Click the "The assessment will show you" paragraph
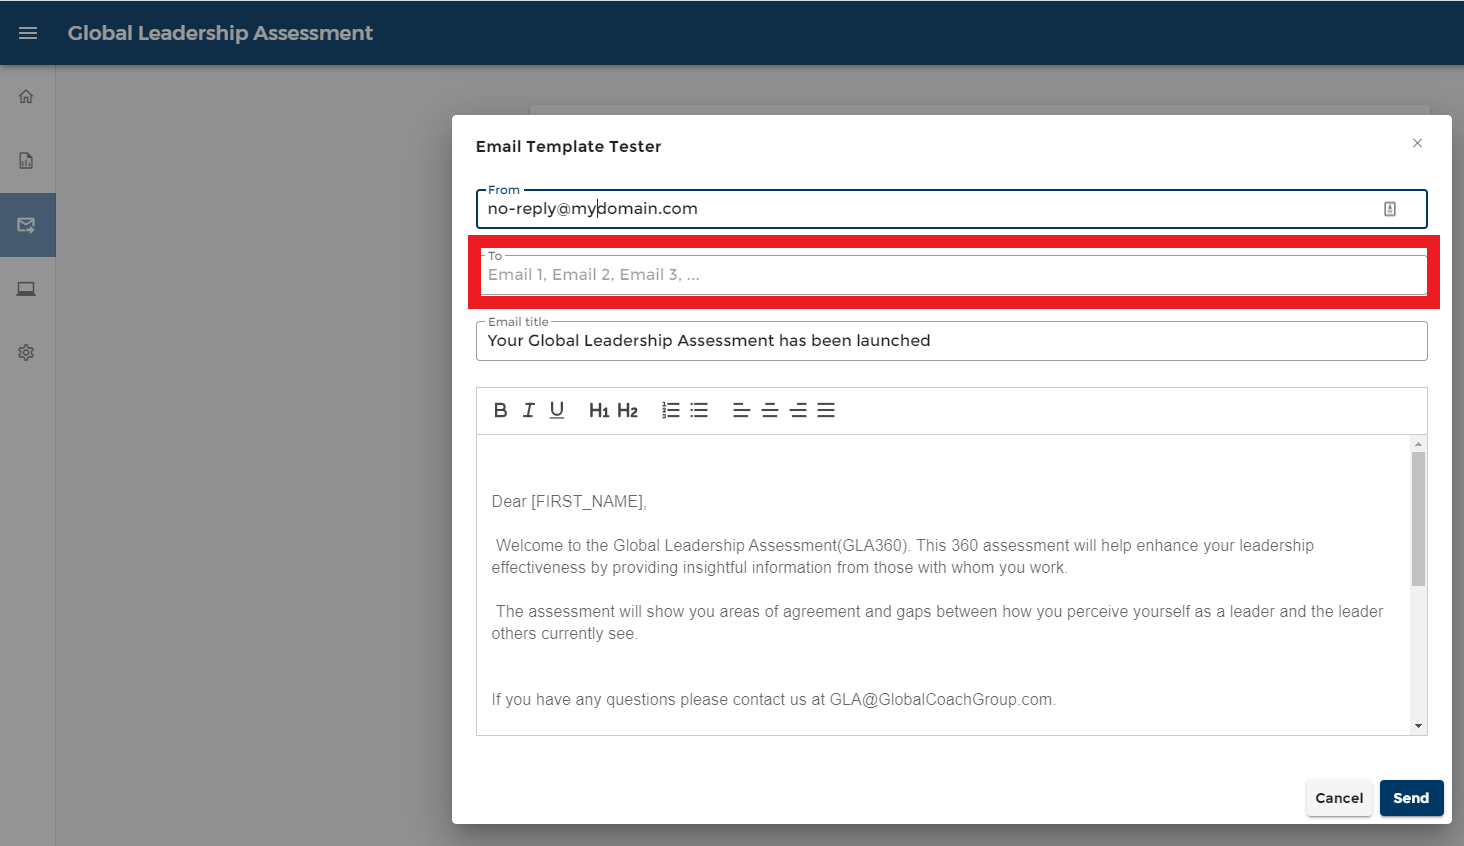This screenshot has height=846, width=1464. 938,623
